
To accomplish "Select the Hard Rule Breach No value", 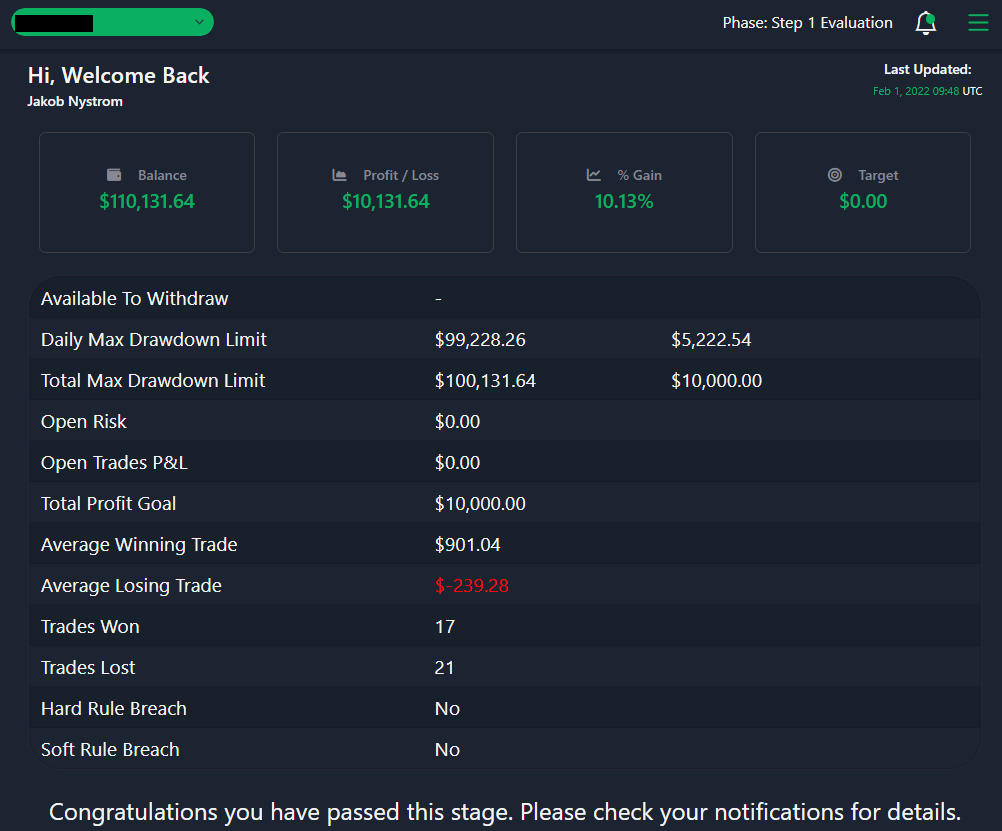I will pyautogui.click(x=447, y=708).
